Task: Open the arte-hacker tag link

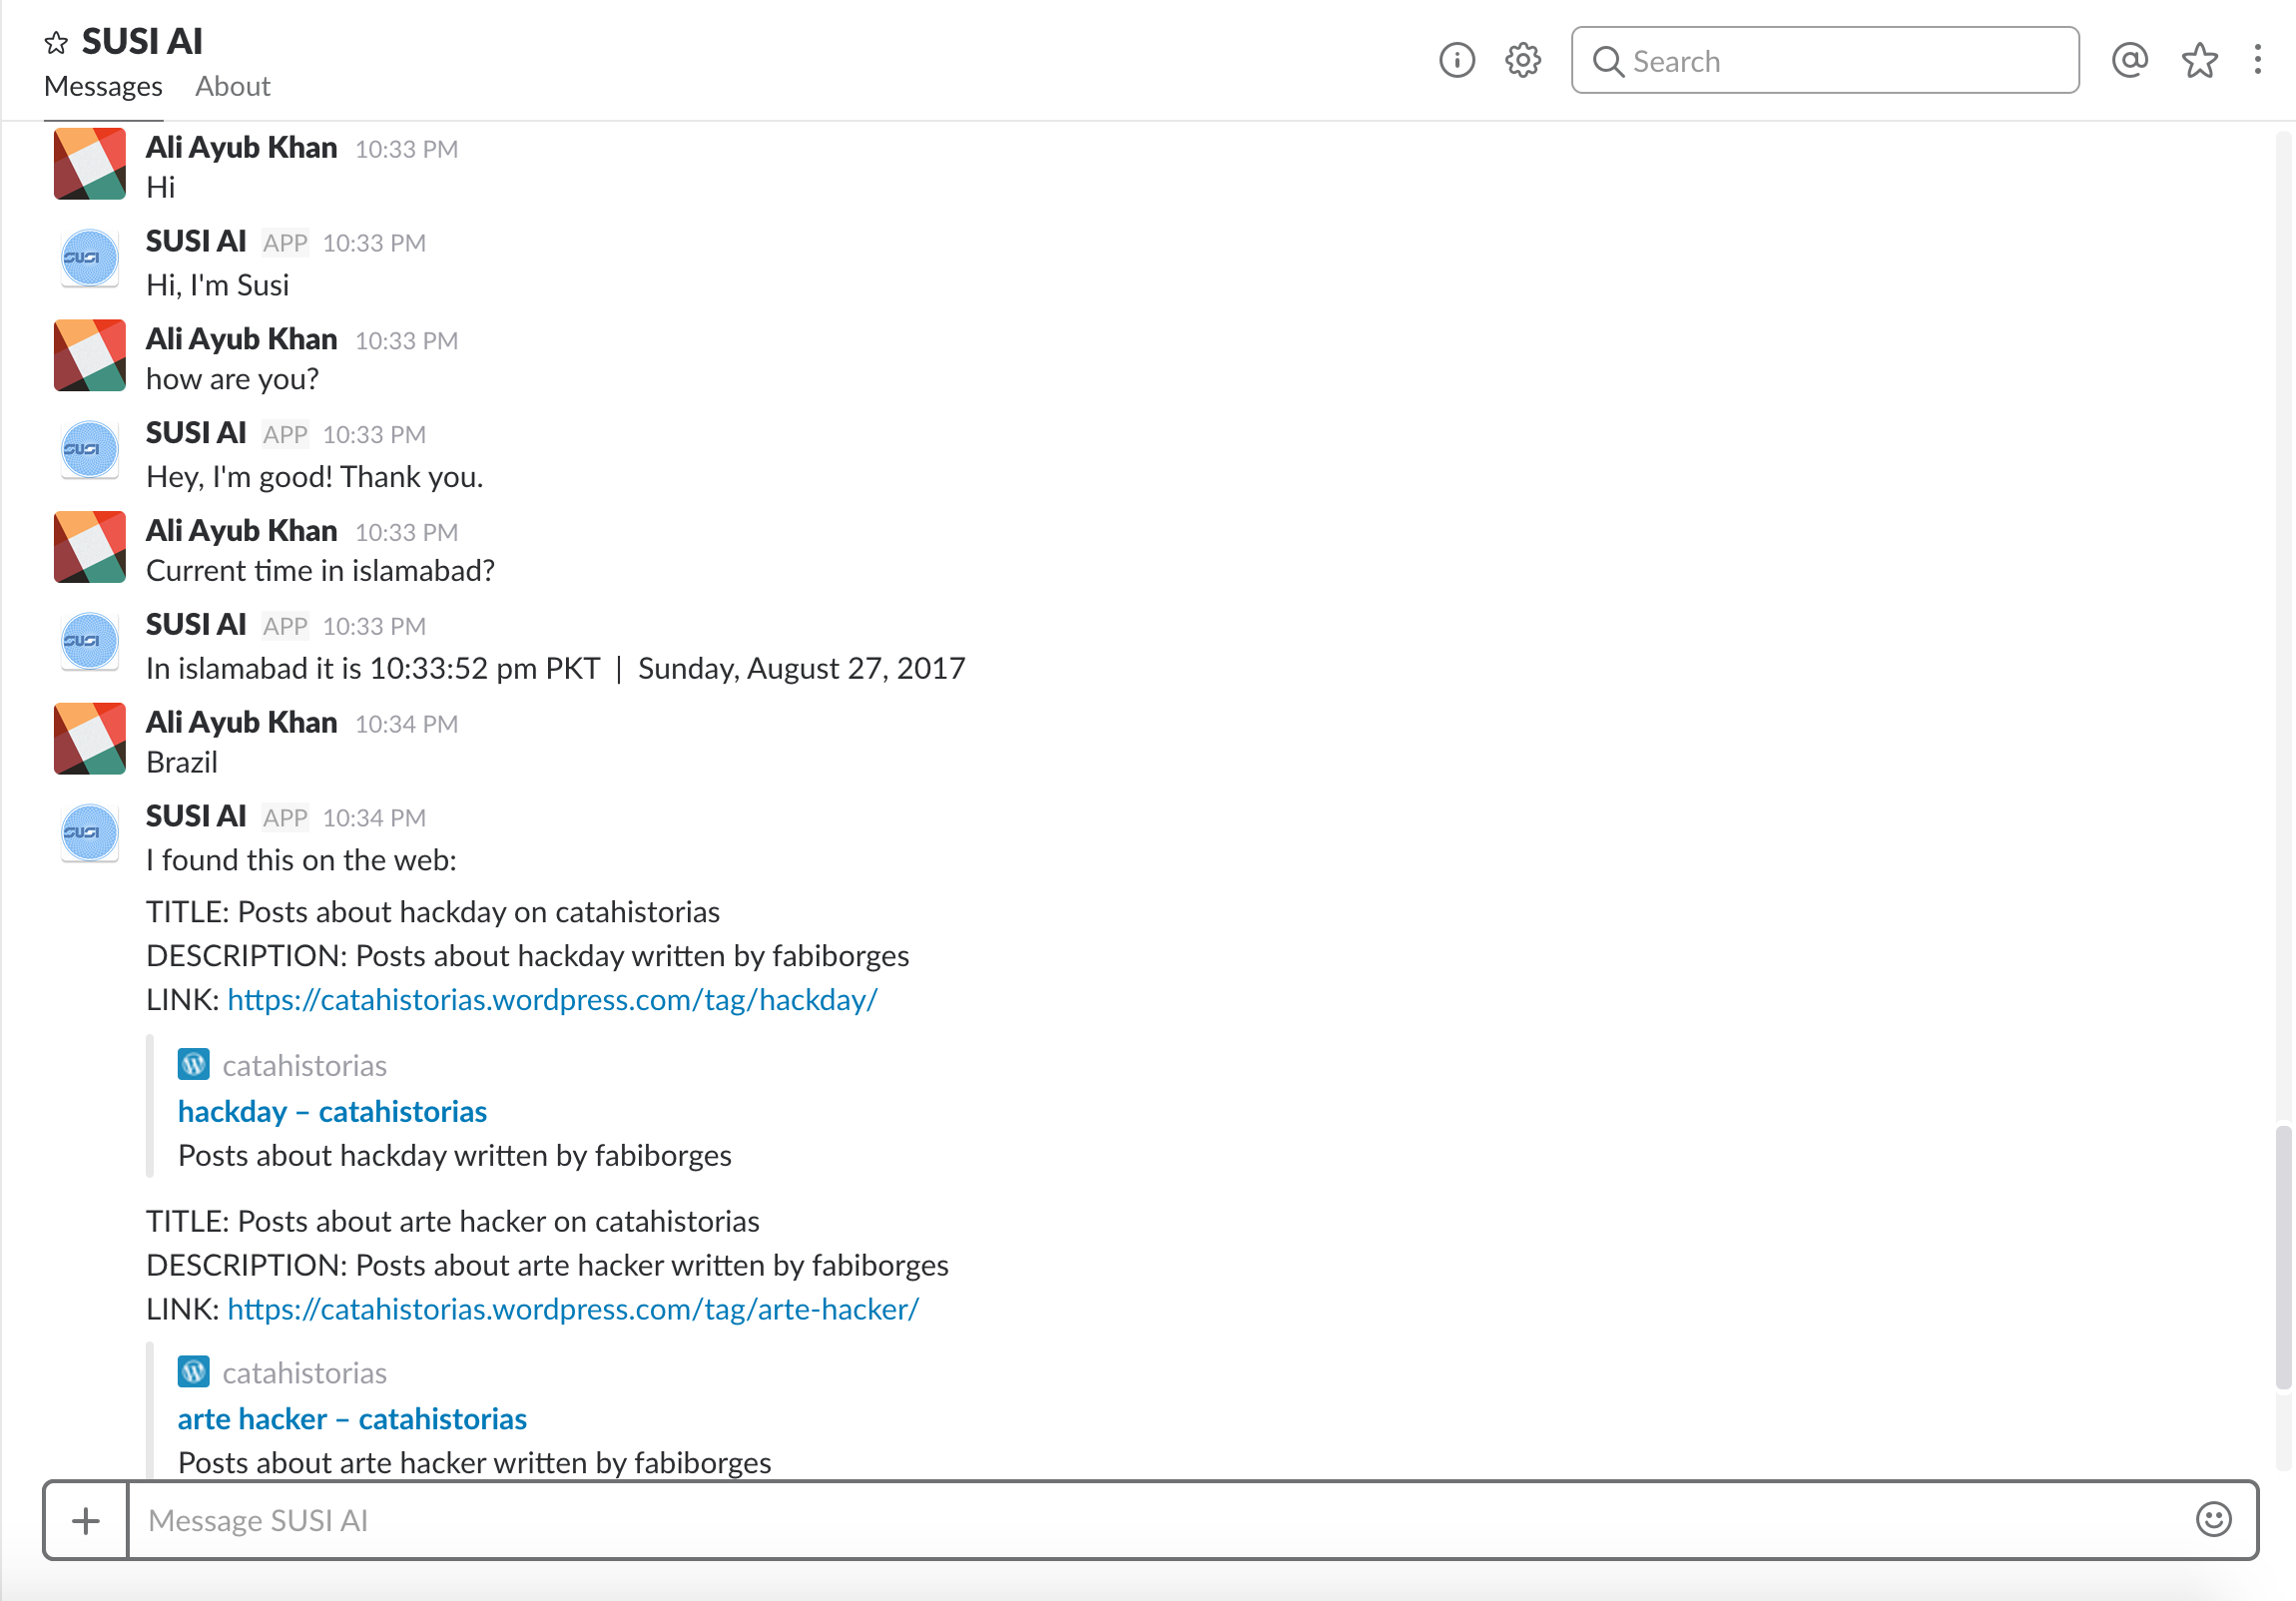Action: tap(572, 1309)
